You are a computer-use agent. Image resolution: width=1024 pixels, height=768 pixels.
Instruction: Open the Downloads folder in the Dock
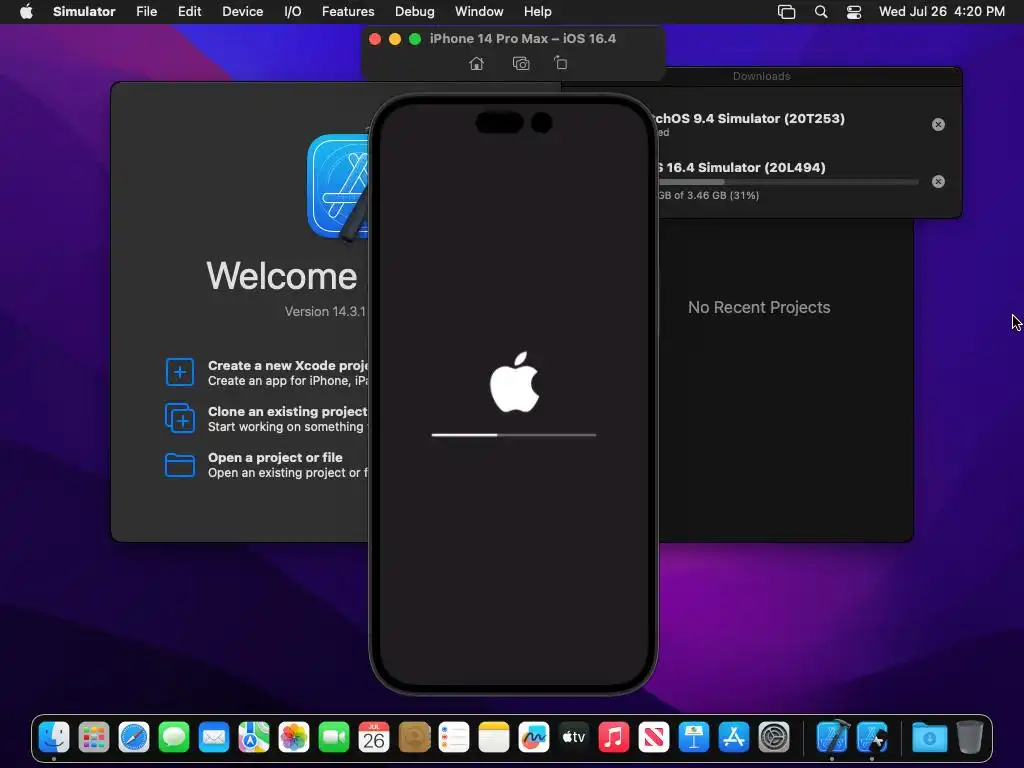[x=930, y=738]
